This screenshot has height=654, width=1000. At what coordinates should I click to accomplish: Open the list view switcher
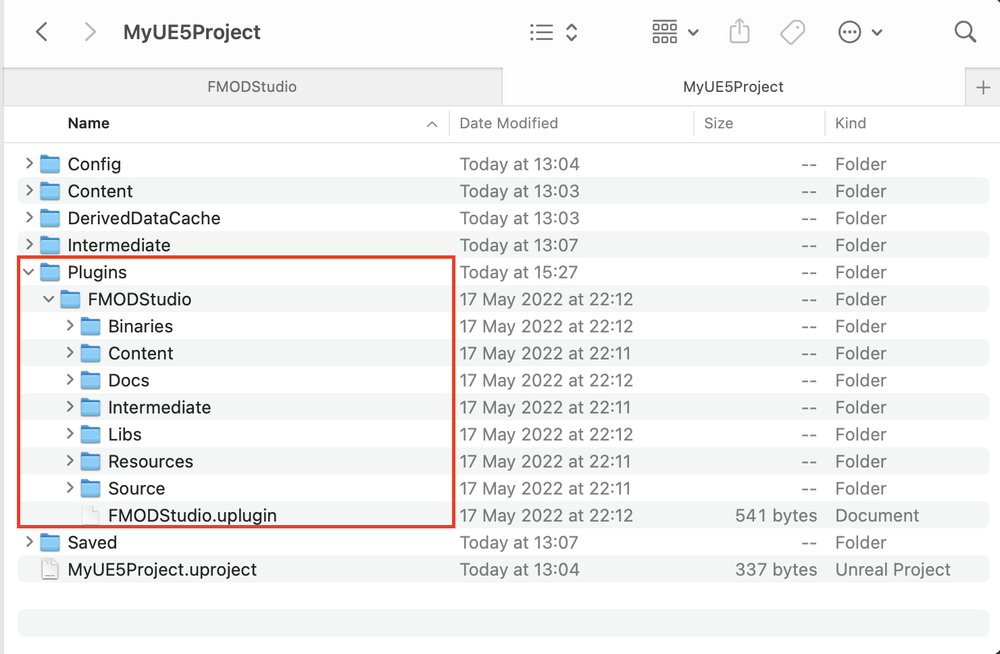click(x=554, y=32)
